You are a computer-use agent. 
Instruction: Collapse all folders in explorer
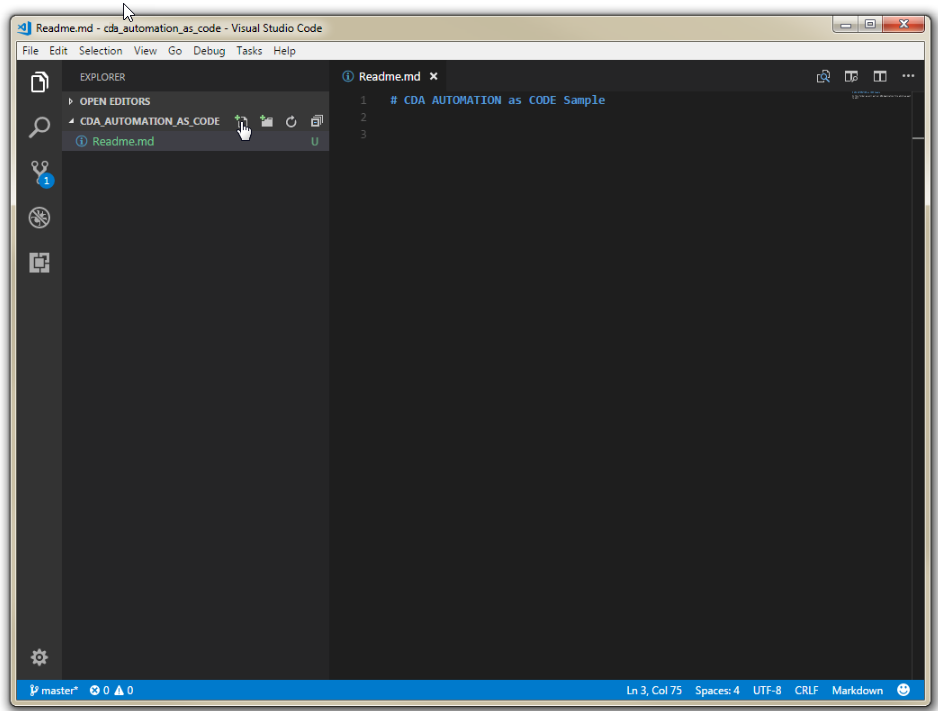click(316, 121)
